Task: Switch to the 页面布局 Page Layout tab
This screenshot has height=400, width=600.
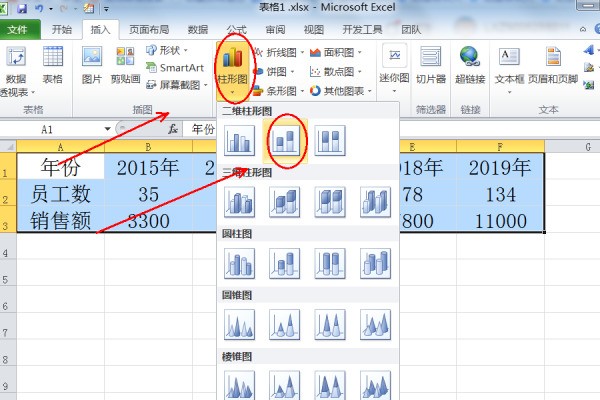Action: click(149, 29)
